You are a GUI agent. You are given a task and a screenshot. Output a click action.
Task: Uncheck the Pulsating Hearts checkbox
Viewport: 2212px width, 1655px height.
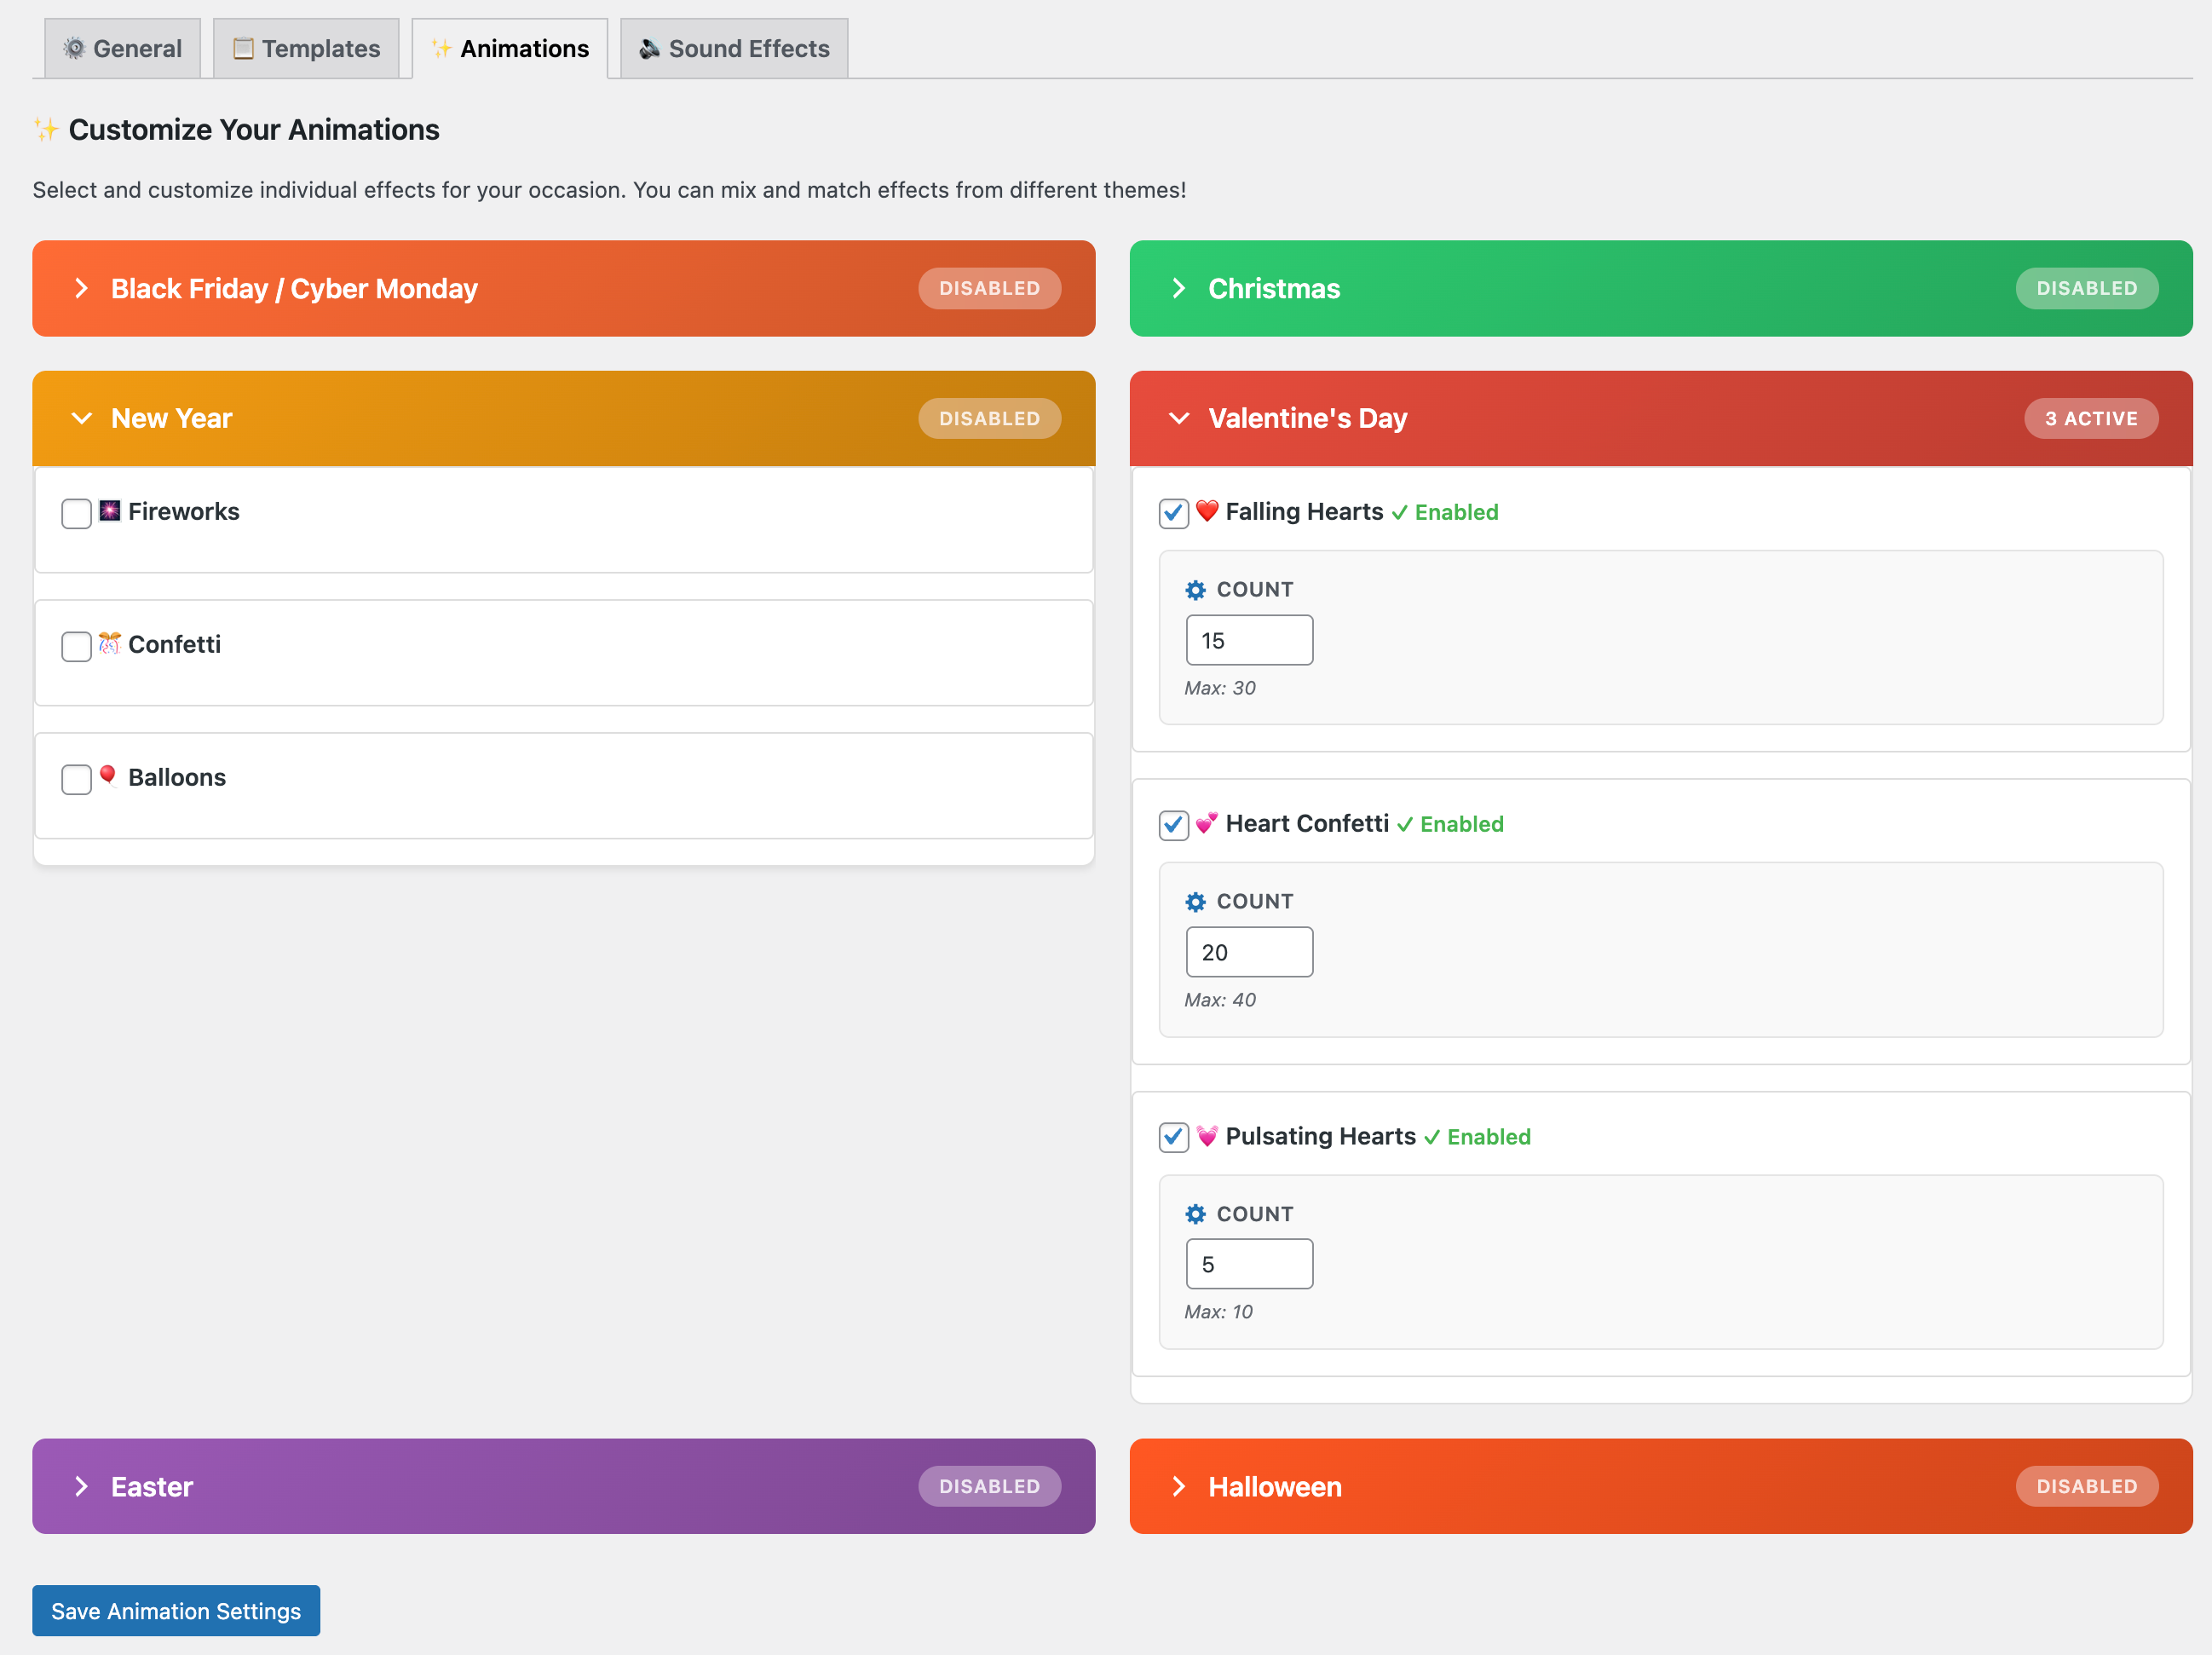coord(1173,1138)
